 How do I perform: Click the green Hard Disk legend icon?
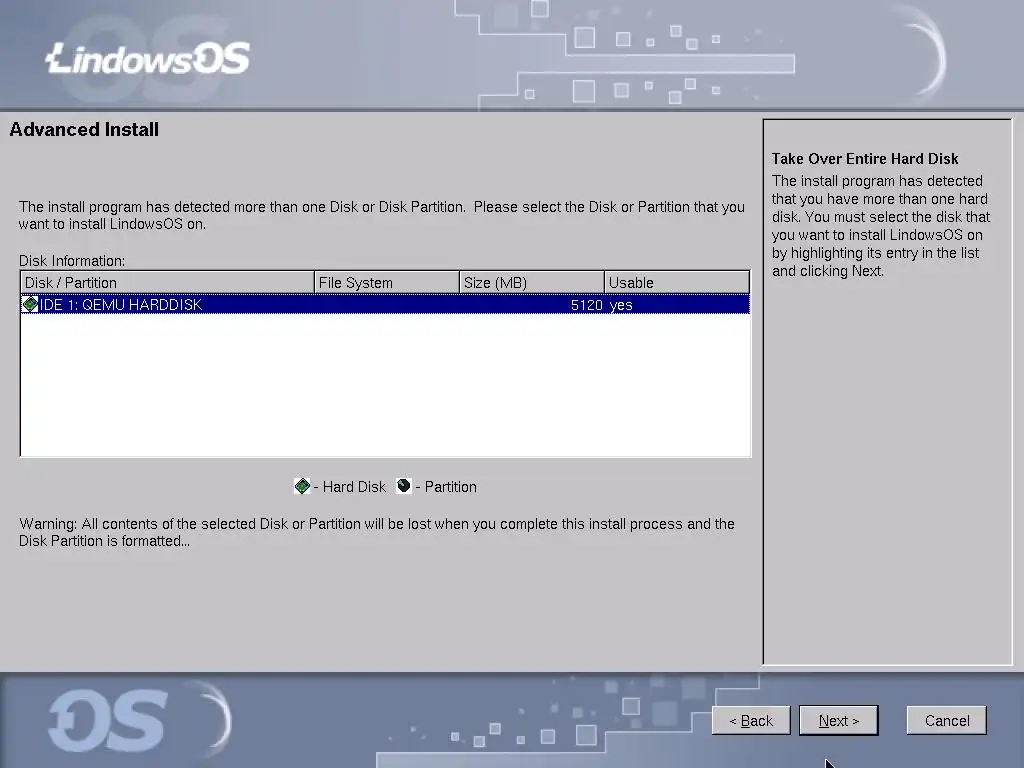click(x=302, y=486)
